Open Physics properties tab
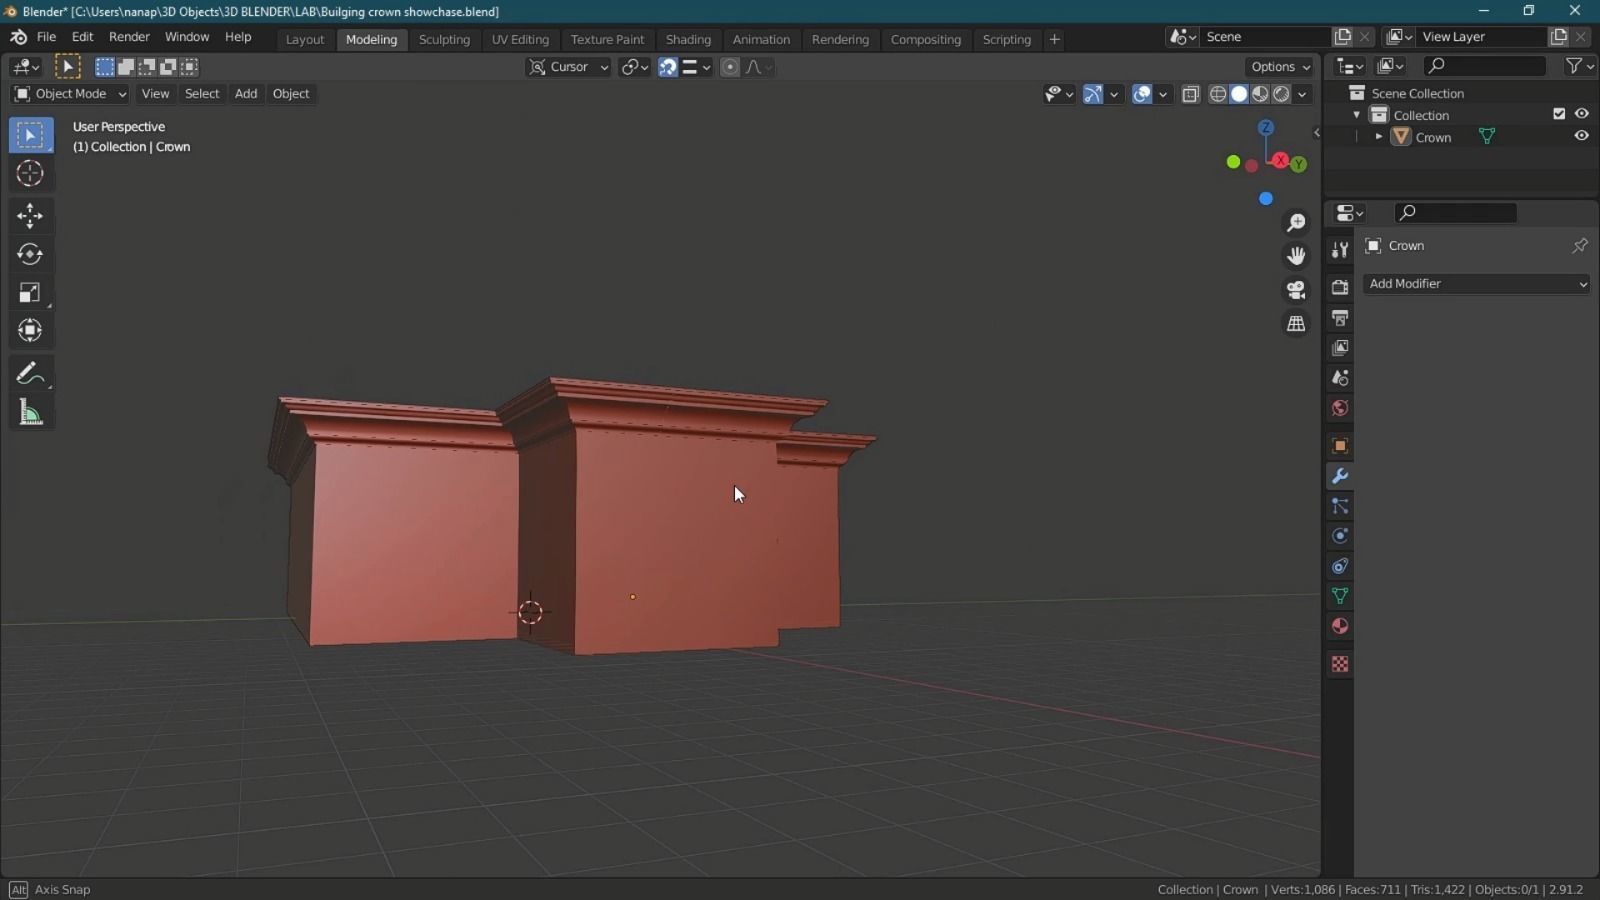 click(1340, 536)
